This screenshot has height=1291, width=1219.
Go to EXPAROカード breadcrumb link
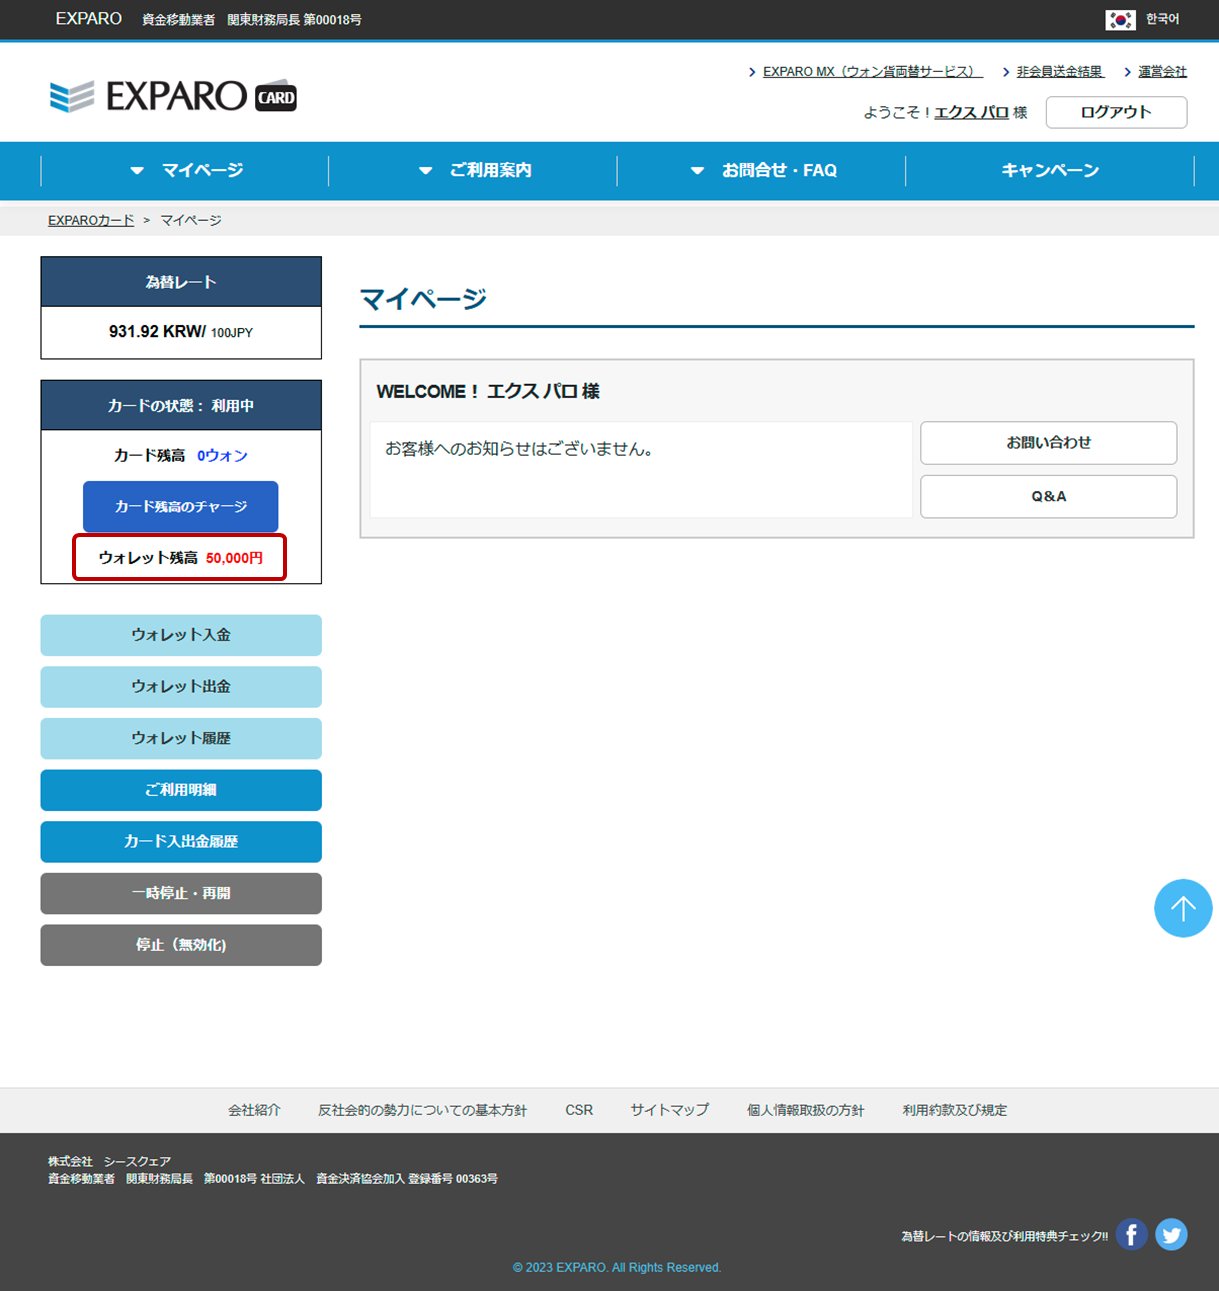tap(91, 220)
